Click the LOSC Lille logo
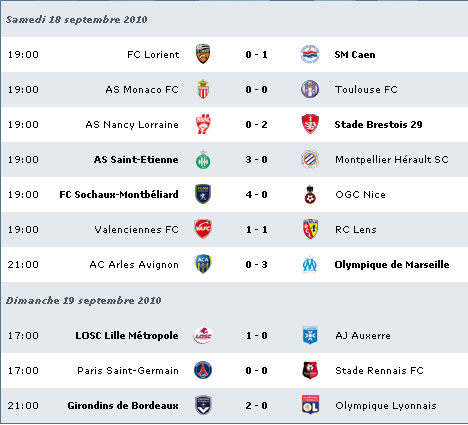The width and height of the screenshot is (468, 425). 203,335
